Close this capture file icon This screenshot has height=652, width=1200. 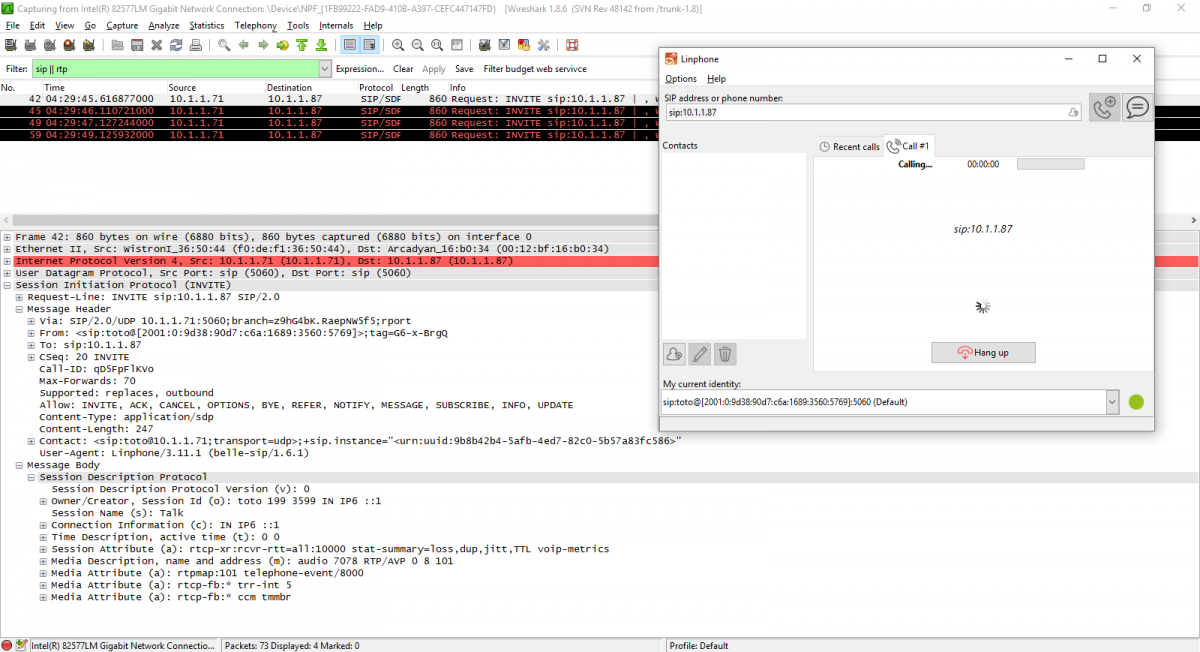coord(157,45)
